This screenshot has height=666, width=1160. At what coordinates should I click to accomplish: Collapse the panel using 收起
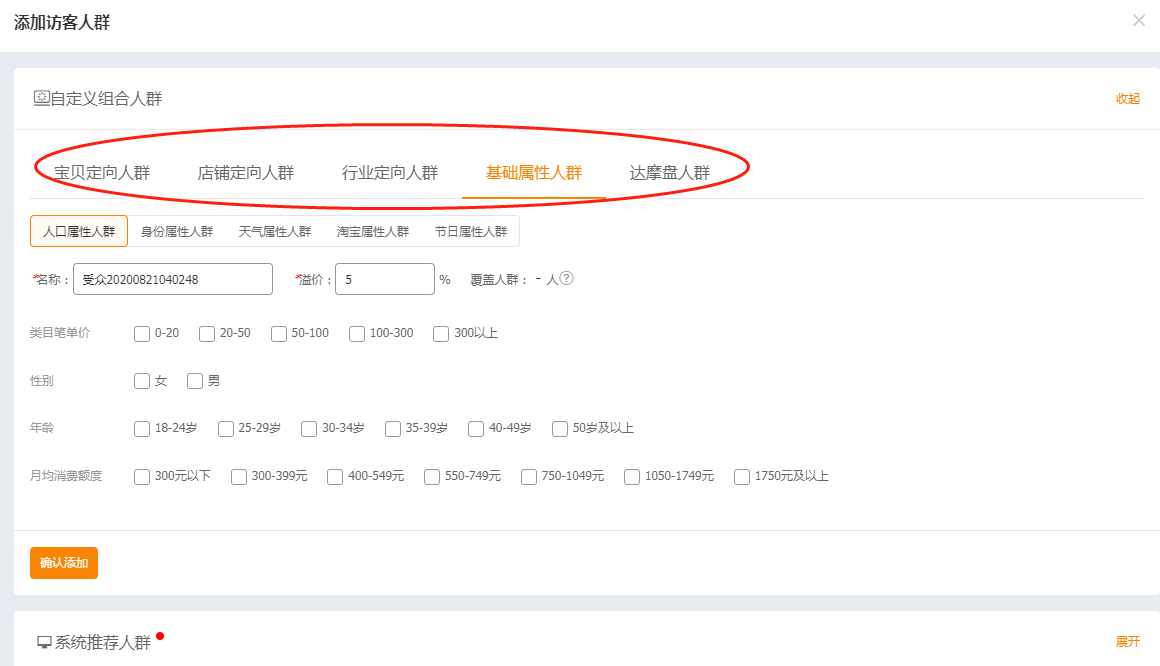pyautogui.click(x=1127, y=98)
